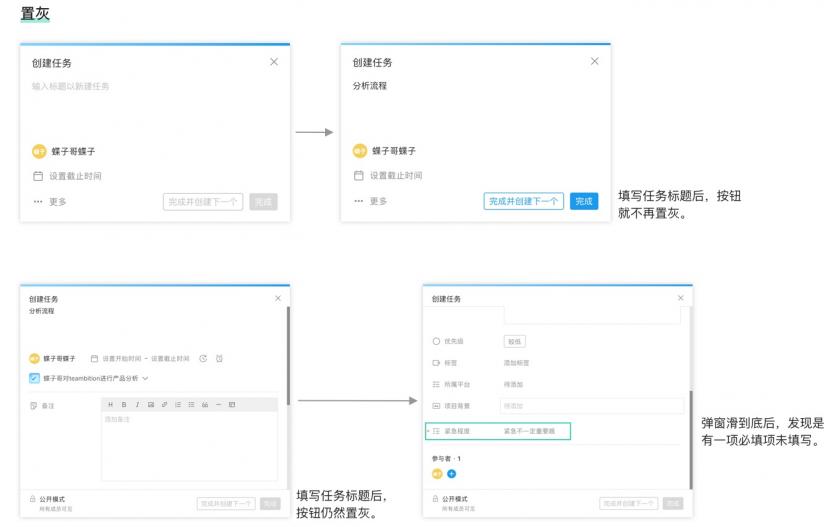Click 添加标签 to add a tag
This screenshot has height=527, width=840.
point(516,363)
